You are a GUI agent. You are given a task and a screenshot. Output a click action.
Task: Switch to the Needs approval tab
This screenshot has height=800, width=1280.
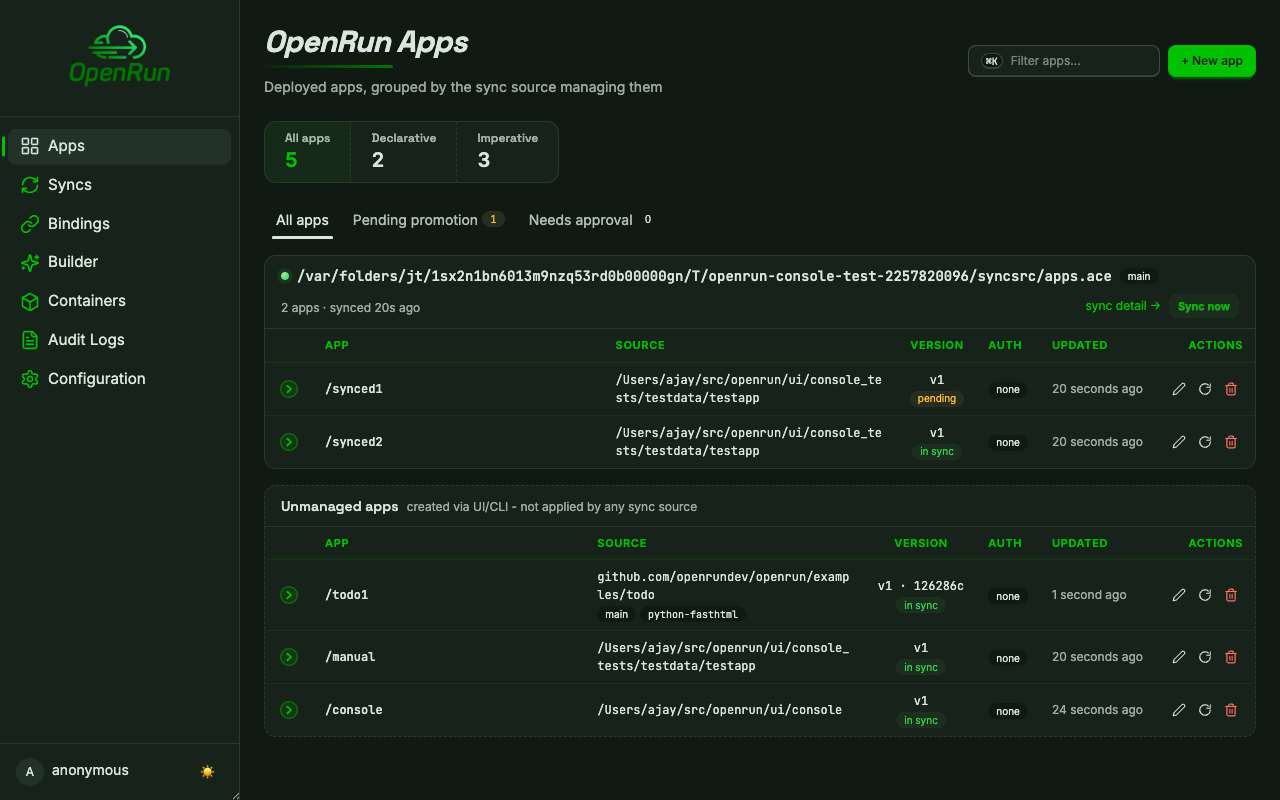[x=591, y=220]
